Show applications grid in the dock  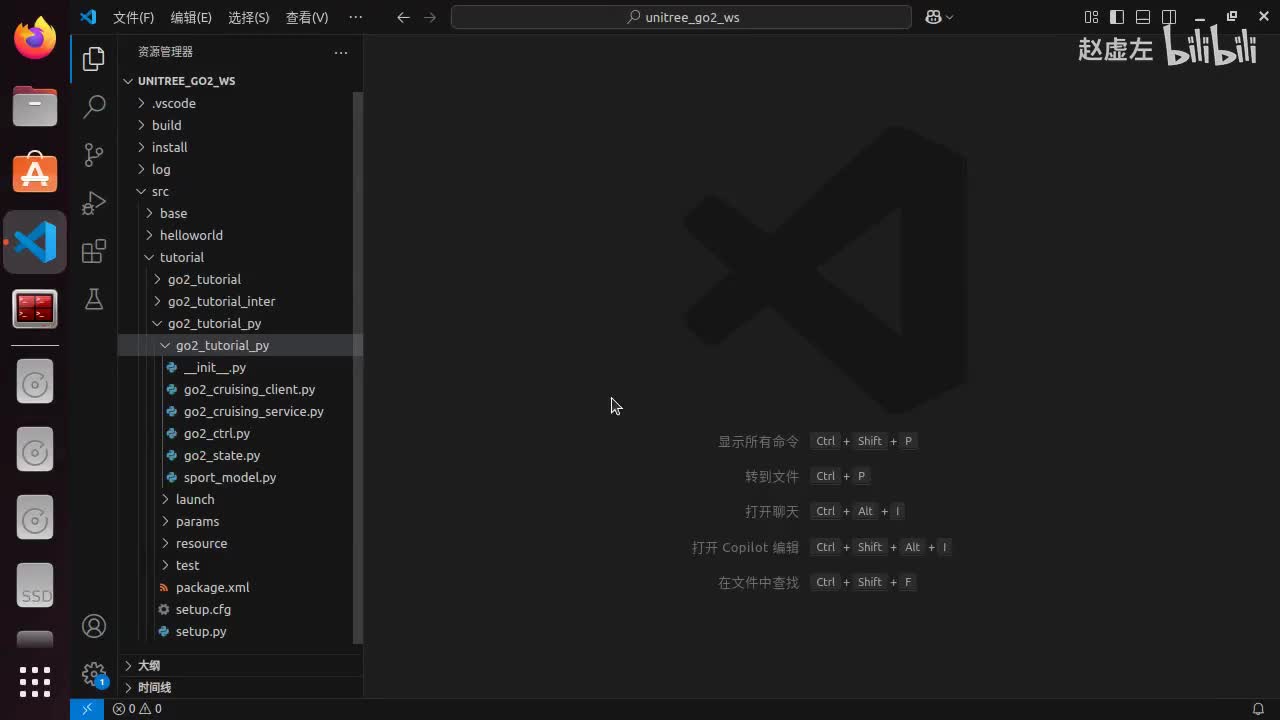point(35,682)
